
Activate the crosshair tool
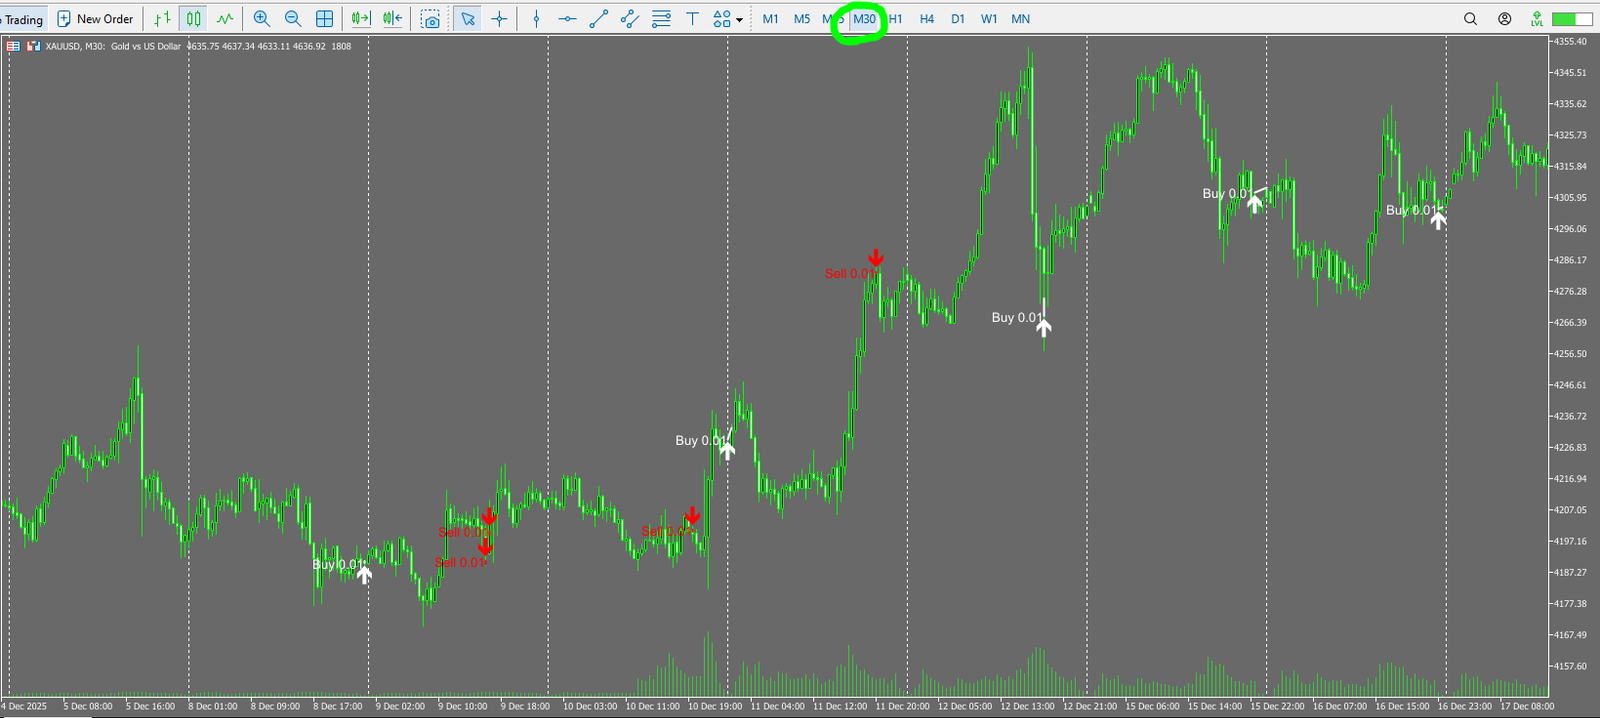tap(499, 19)
